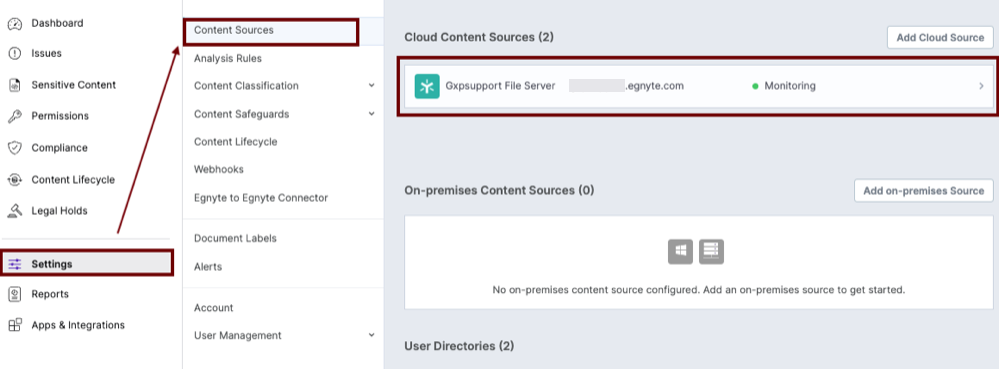Click the green Monitoring status dot
The image size is (999, 369).
tap(755, 86)
